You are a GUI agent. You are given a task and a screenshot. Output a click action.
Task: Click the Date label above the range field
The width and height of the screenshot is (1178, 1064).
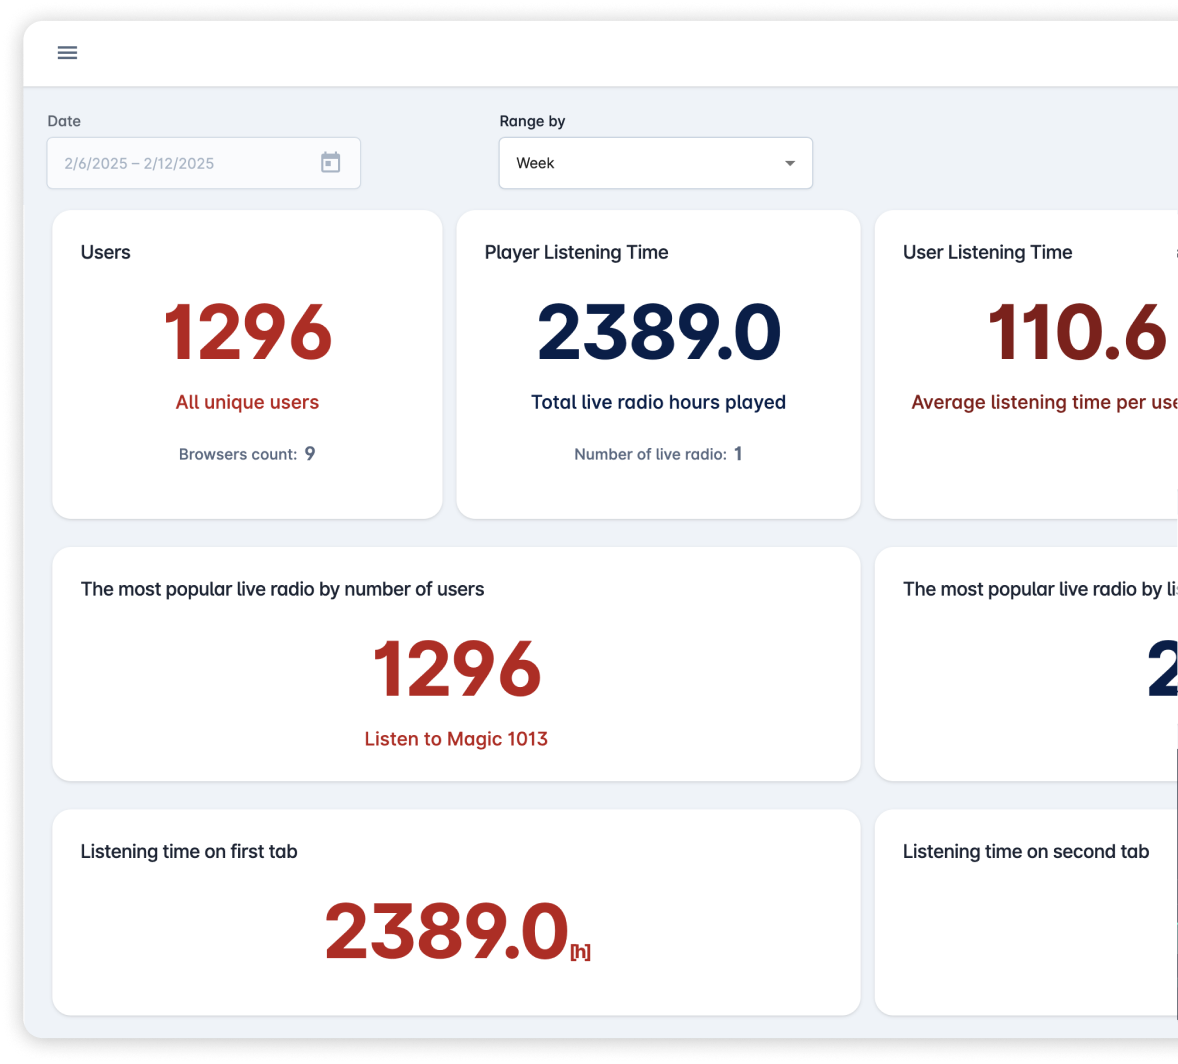(x=64, y=121)
